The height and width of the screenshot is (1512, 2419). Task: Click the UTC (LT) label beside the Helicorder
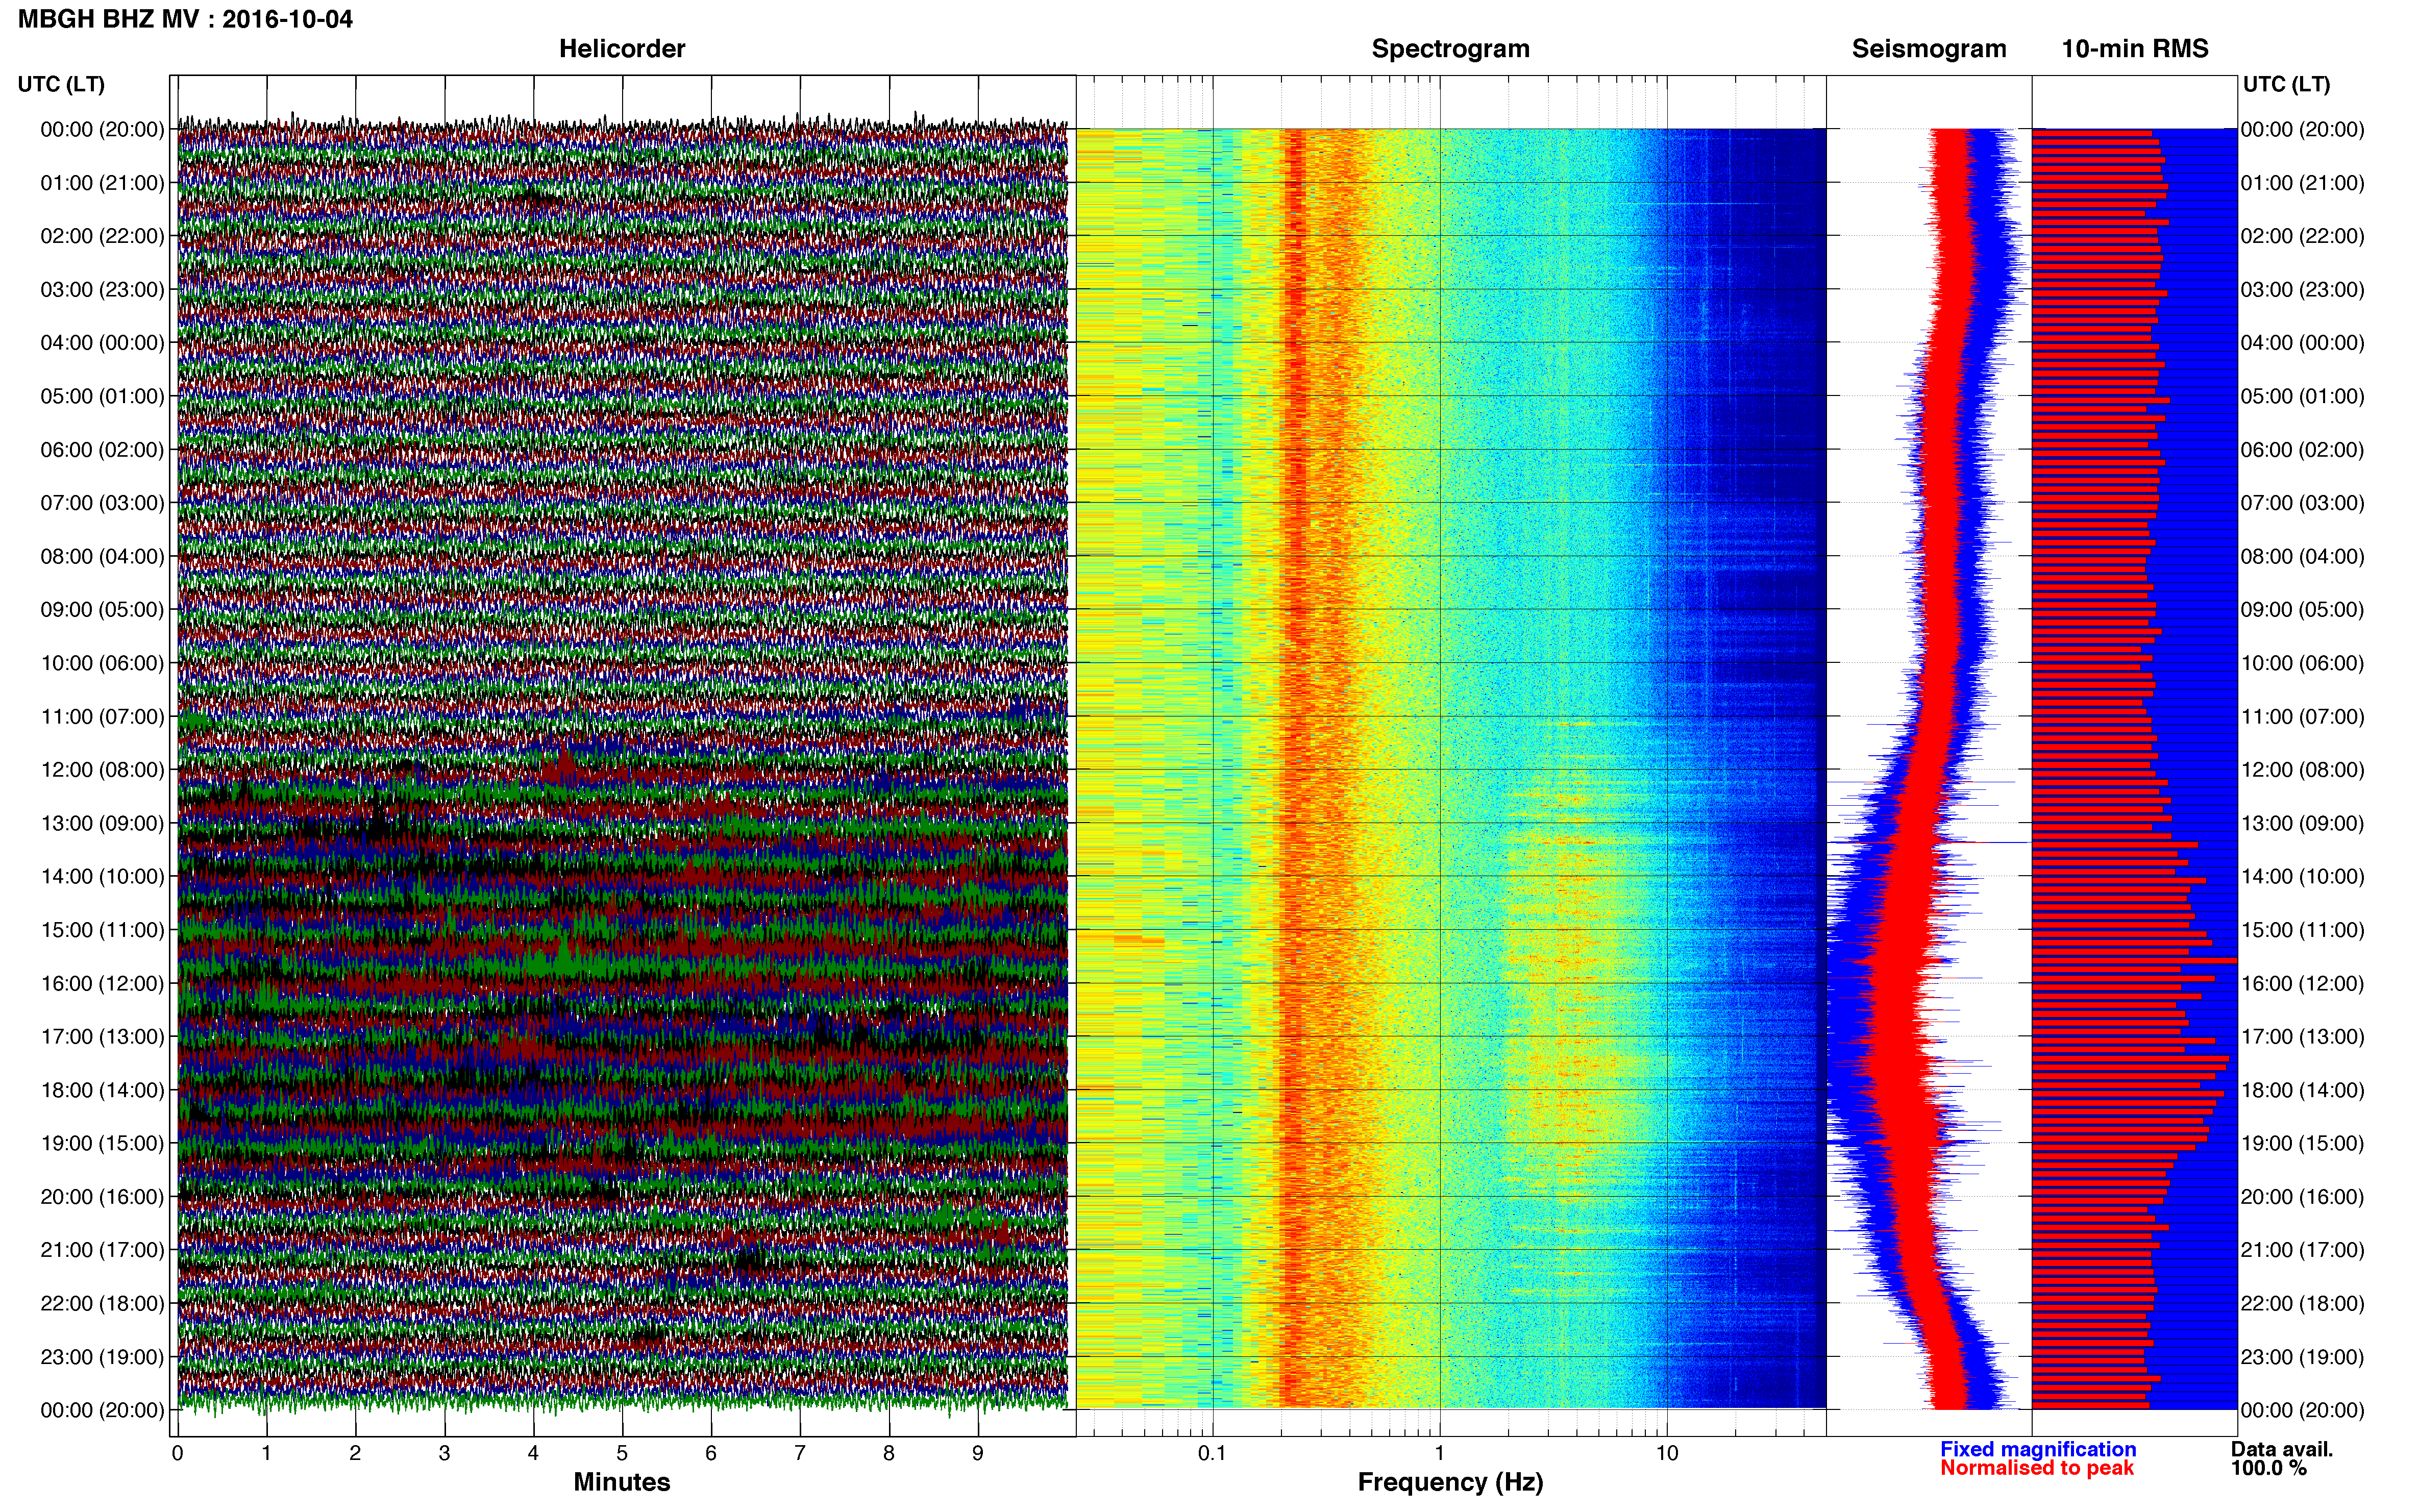pyautogui.click(x=61, y=84)
